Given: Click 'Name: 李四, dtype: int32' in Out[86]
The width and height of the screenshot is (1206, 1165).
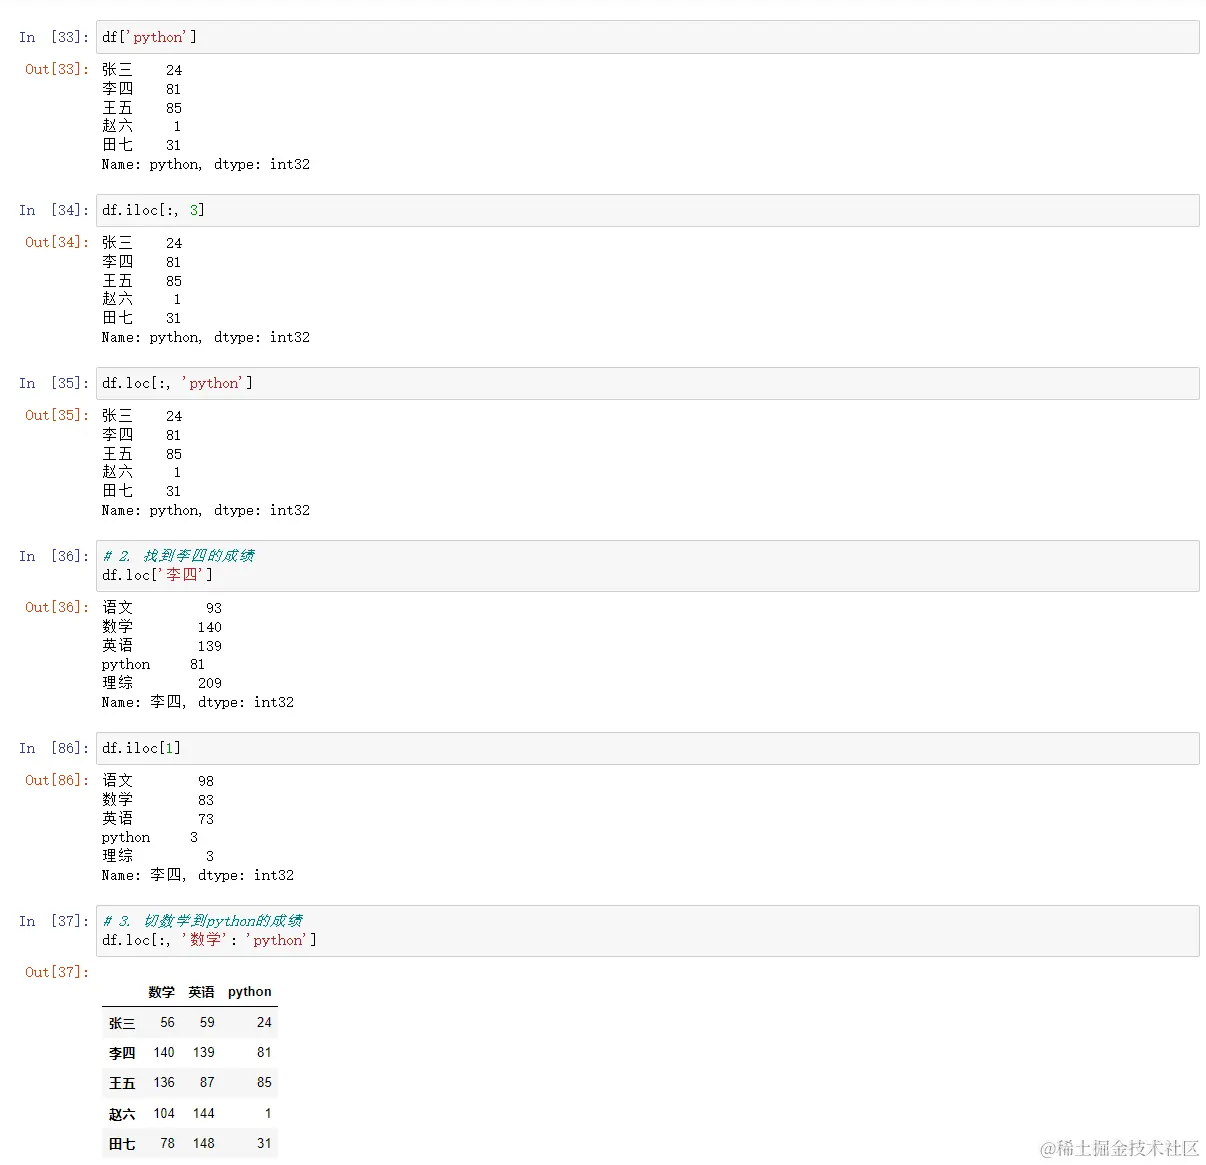Looking at the screenshot, I should (x=198, y=876).
